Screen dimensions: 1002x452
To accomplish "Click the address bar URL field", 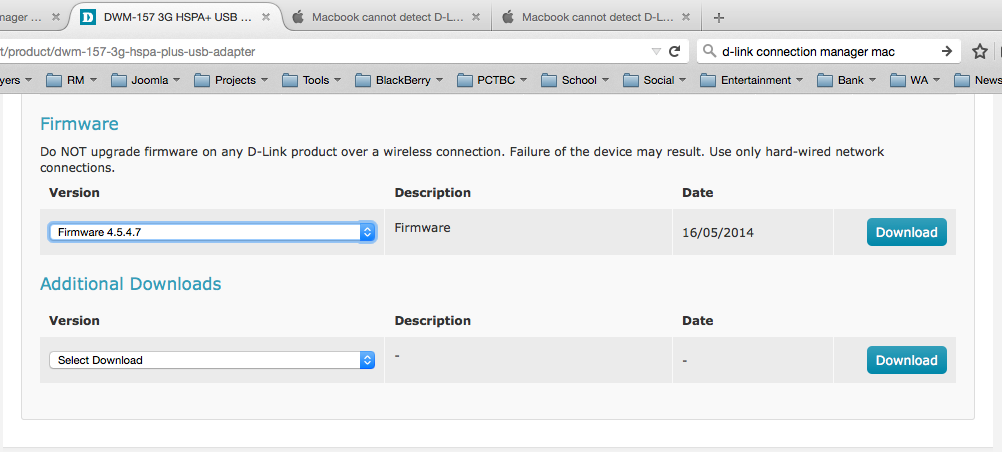I will tap(320, 51).
